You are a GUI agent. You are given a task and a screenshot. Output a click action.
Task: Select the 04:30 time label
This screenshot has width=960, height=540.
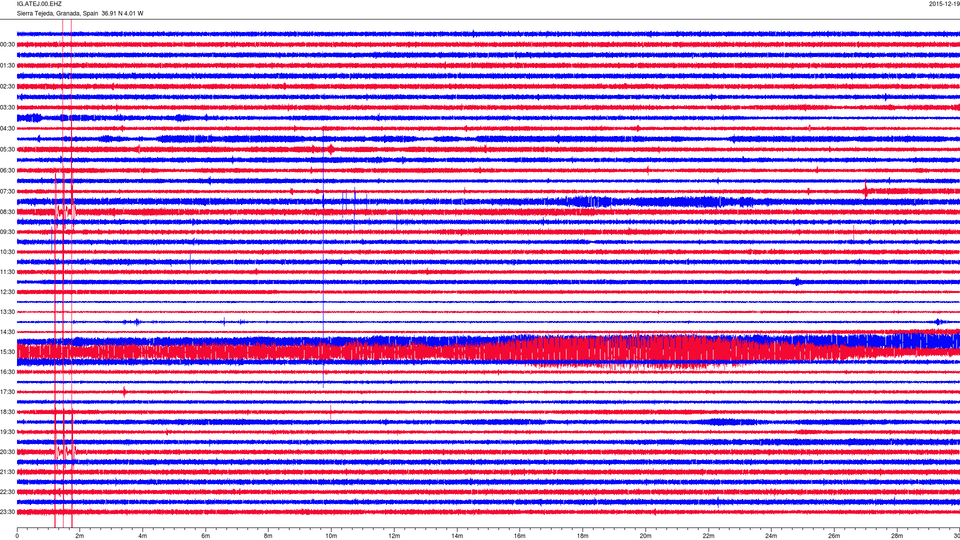click(7, 129)
